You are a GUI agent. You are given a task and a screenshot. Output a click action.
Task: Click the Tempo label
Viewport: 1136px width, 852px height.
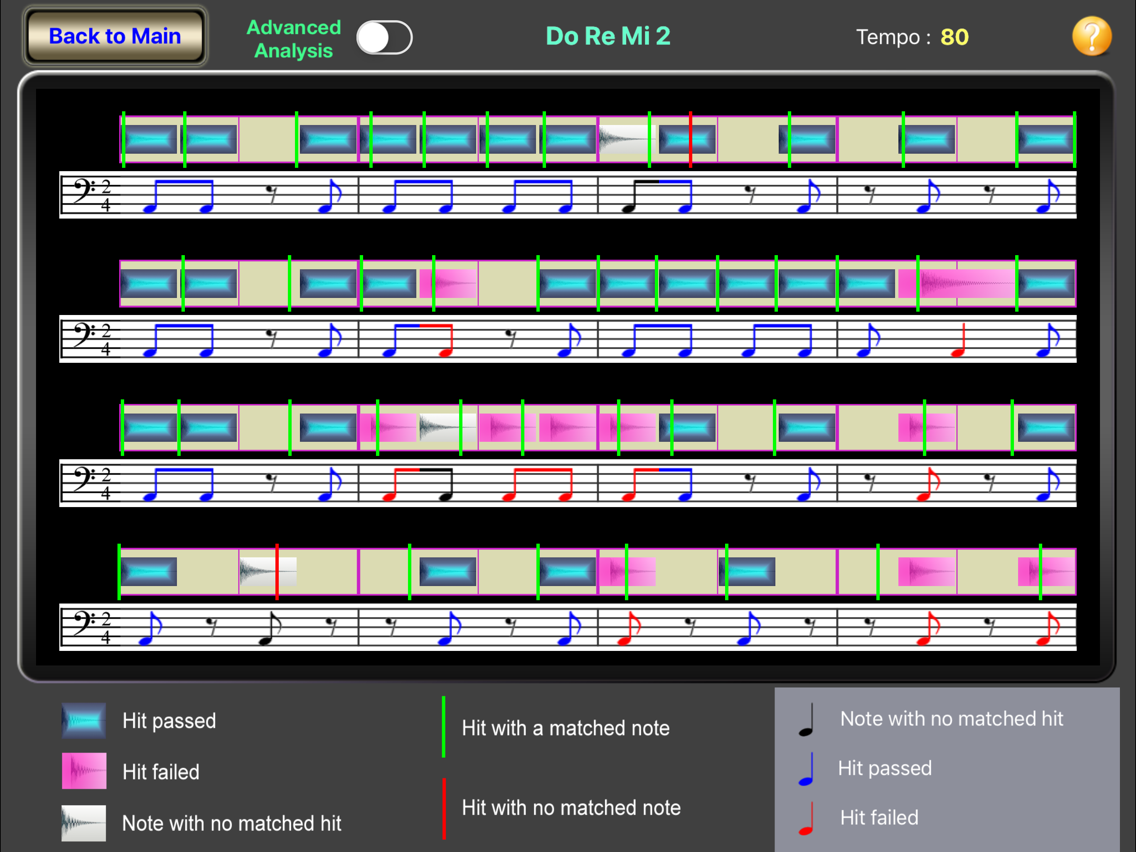point(893,37)
